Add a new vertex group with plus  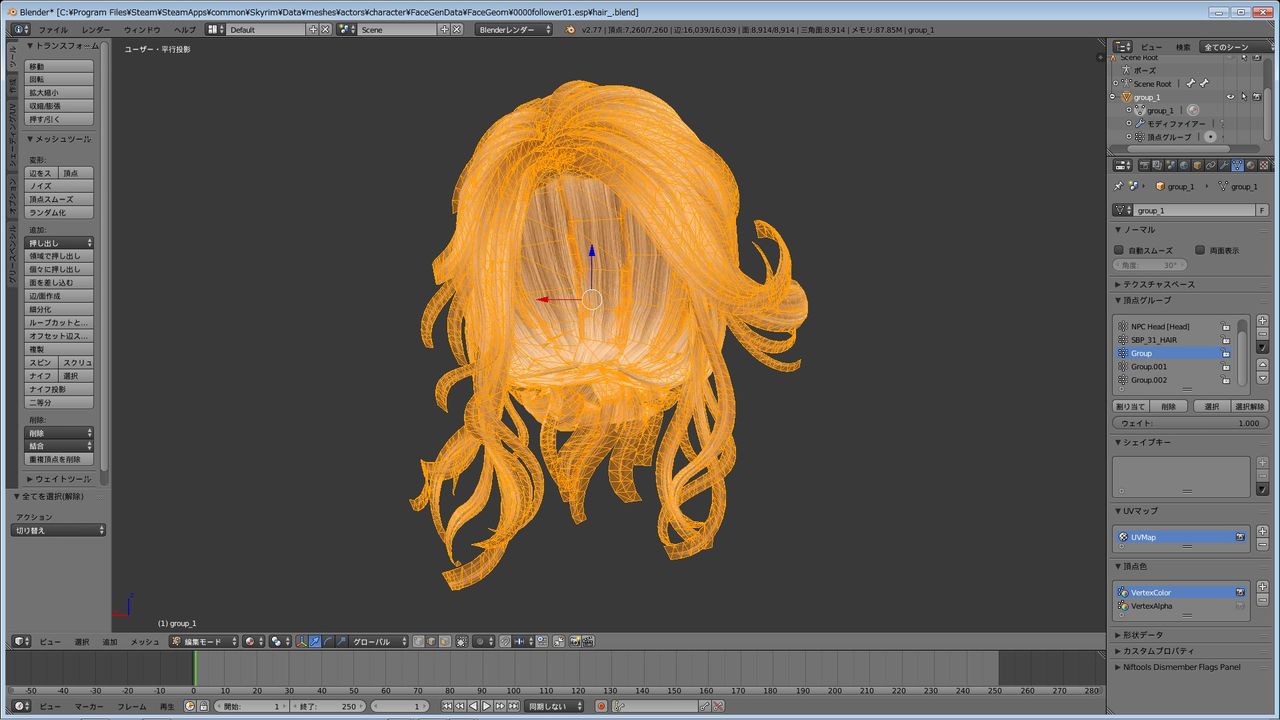pyautogui.click(x=1262, y=320)
